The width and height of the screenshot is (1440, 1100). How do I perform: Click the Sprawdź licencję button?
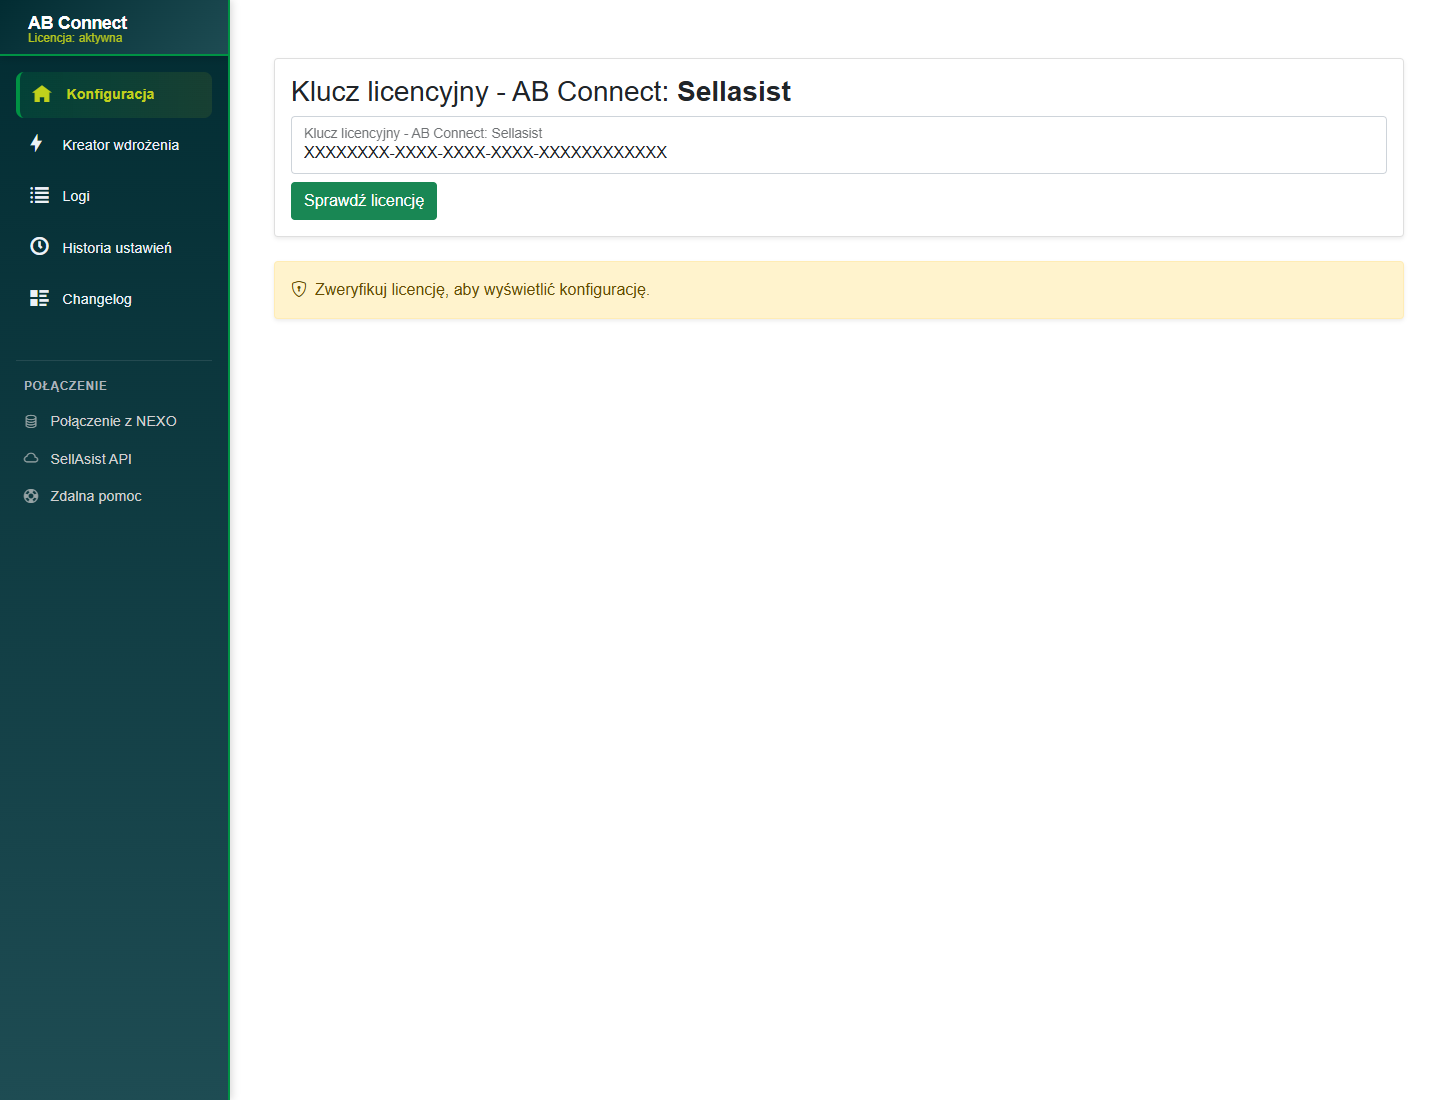(364, 201)
